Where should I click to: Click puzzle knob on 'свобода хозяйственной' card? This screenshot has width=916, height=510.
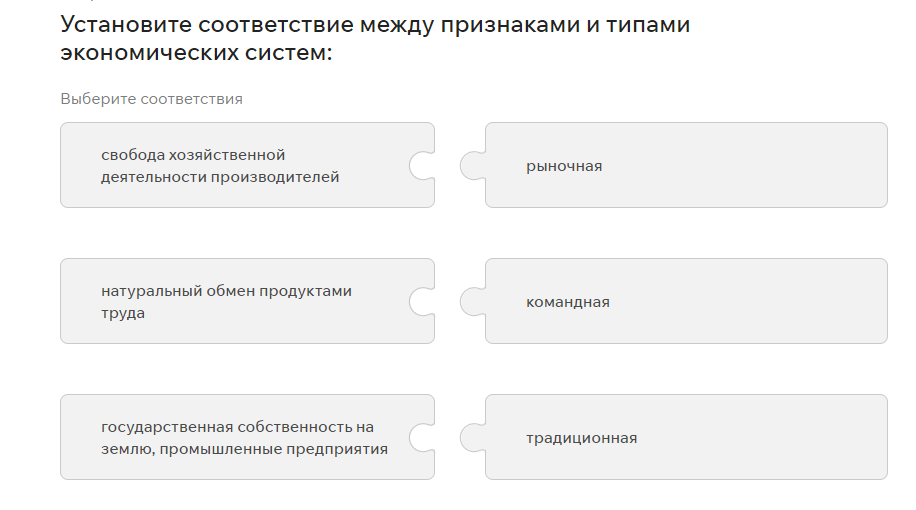tap(423, 165)
